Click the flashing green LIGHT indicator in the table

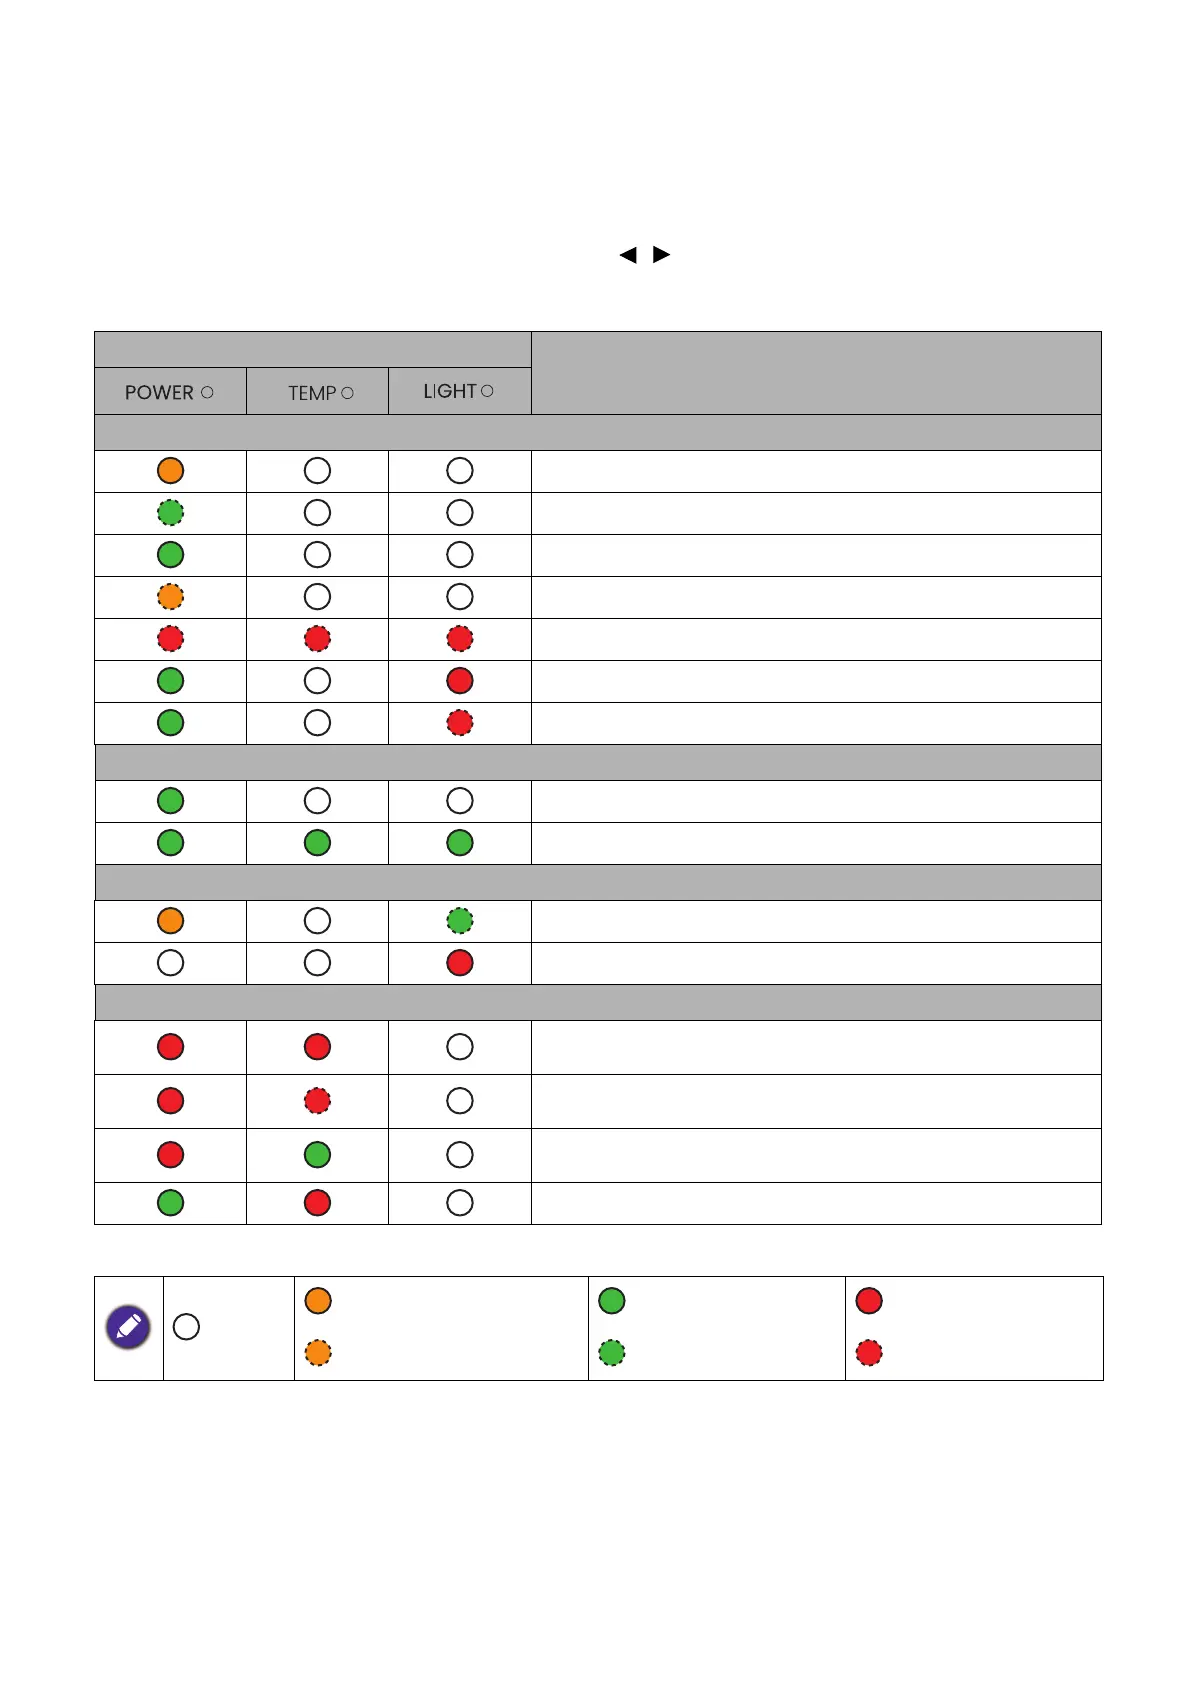click(460, 921)
